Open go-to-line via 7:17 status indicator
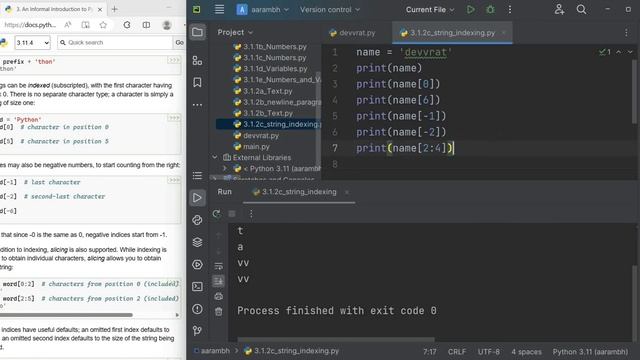 (x=429, y=351)
